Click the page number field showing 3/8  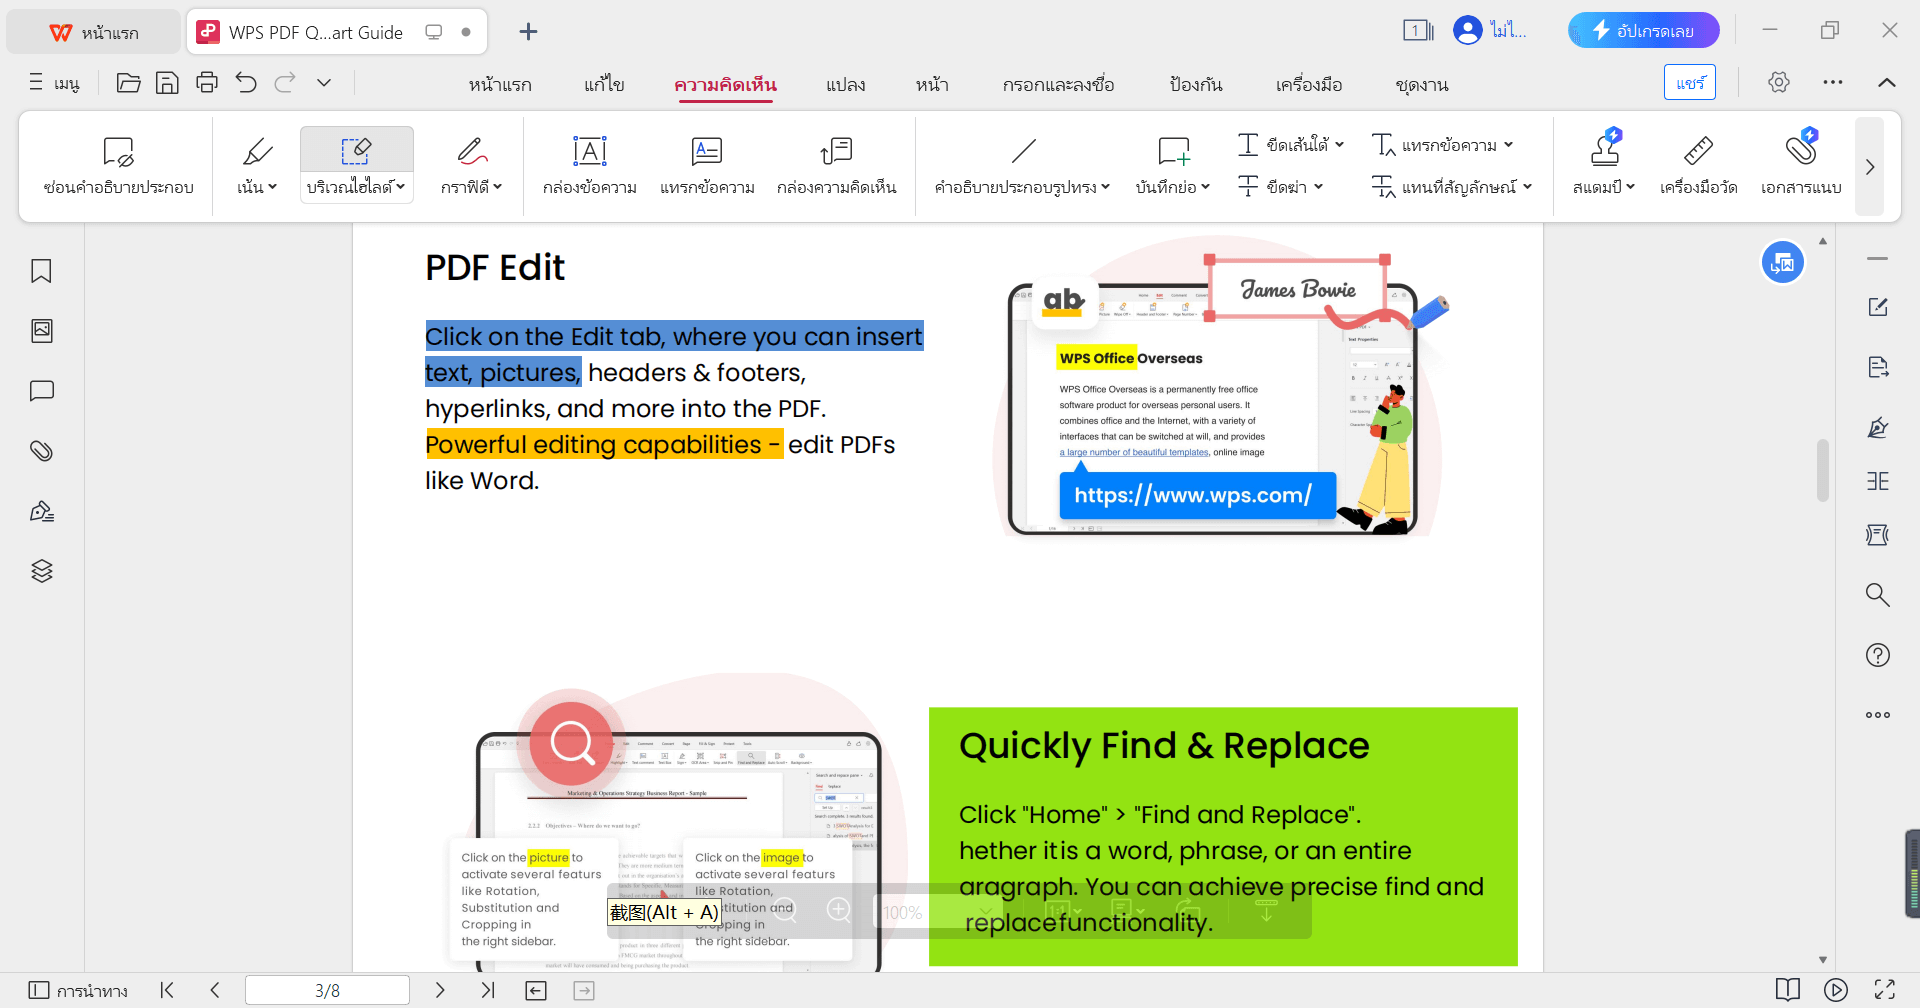point(327,990)
